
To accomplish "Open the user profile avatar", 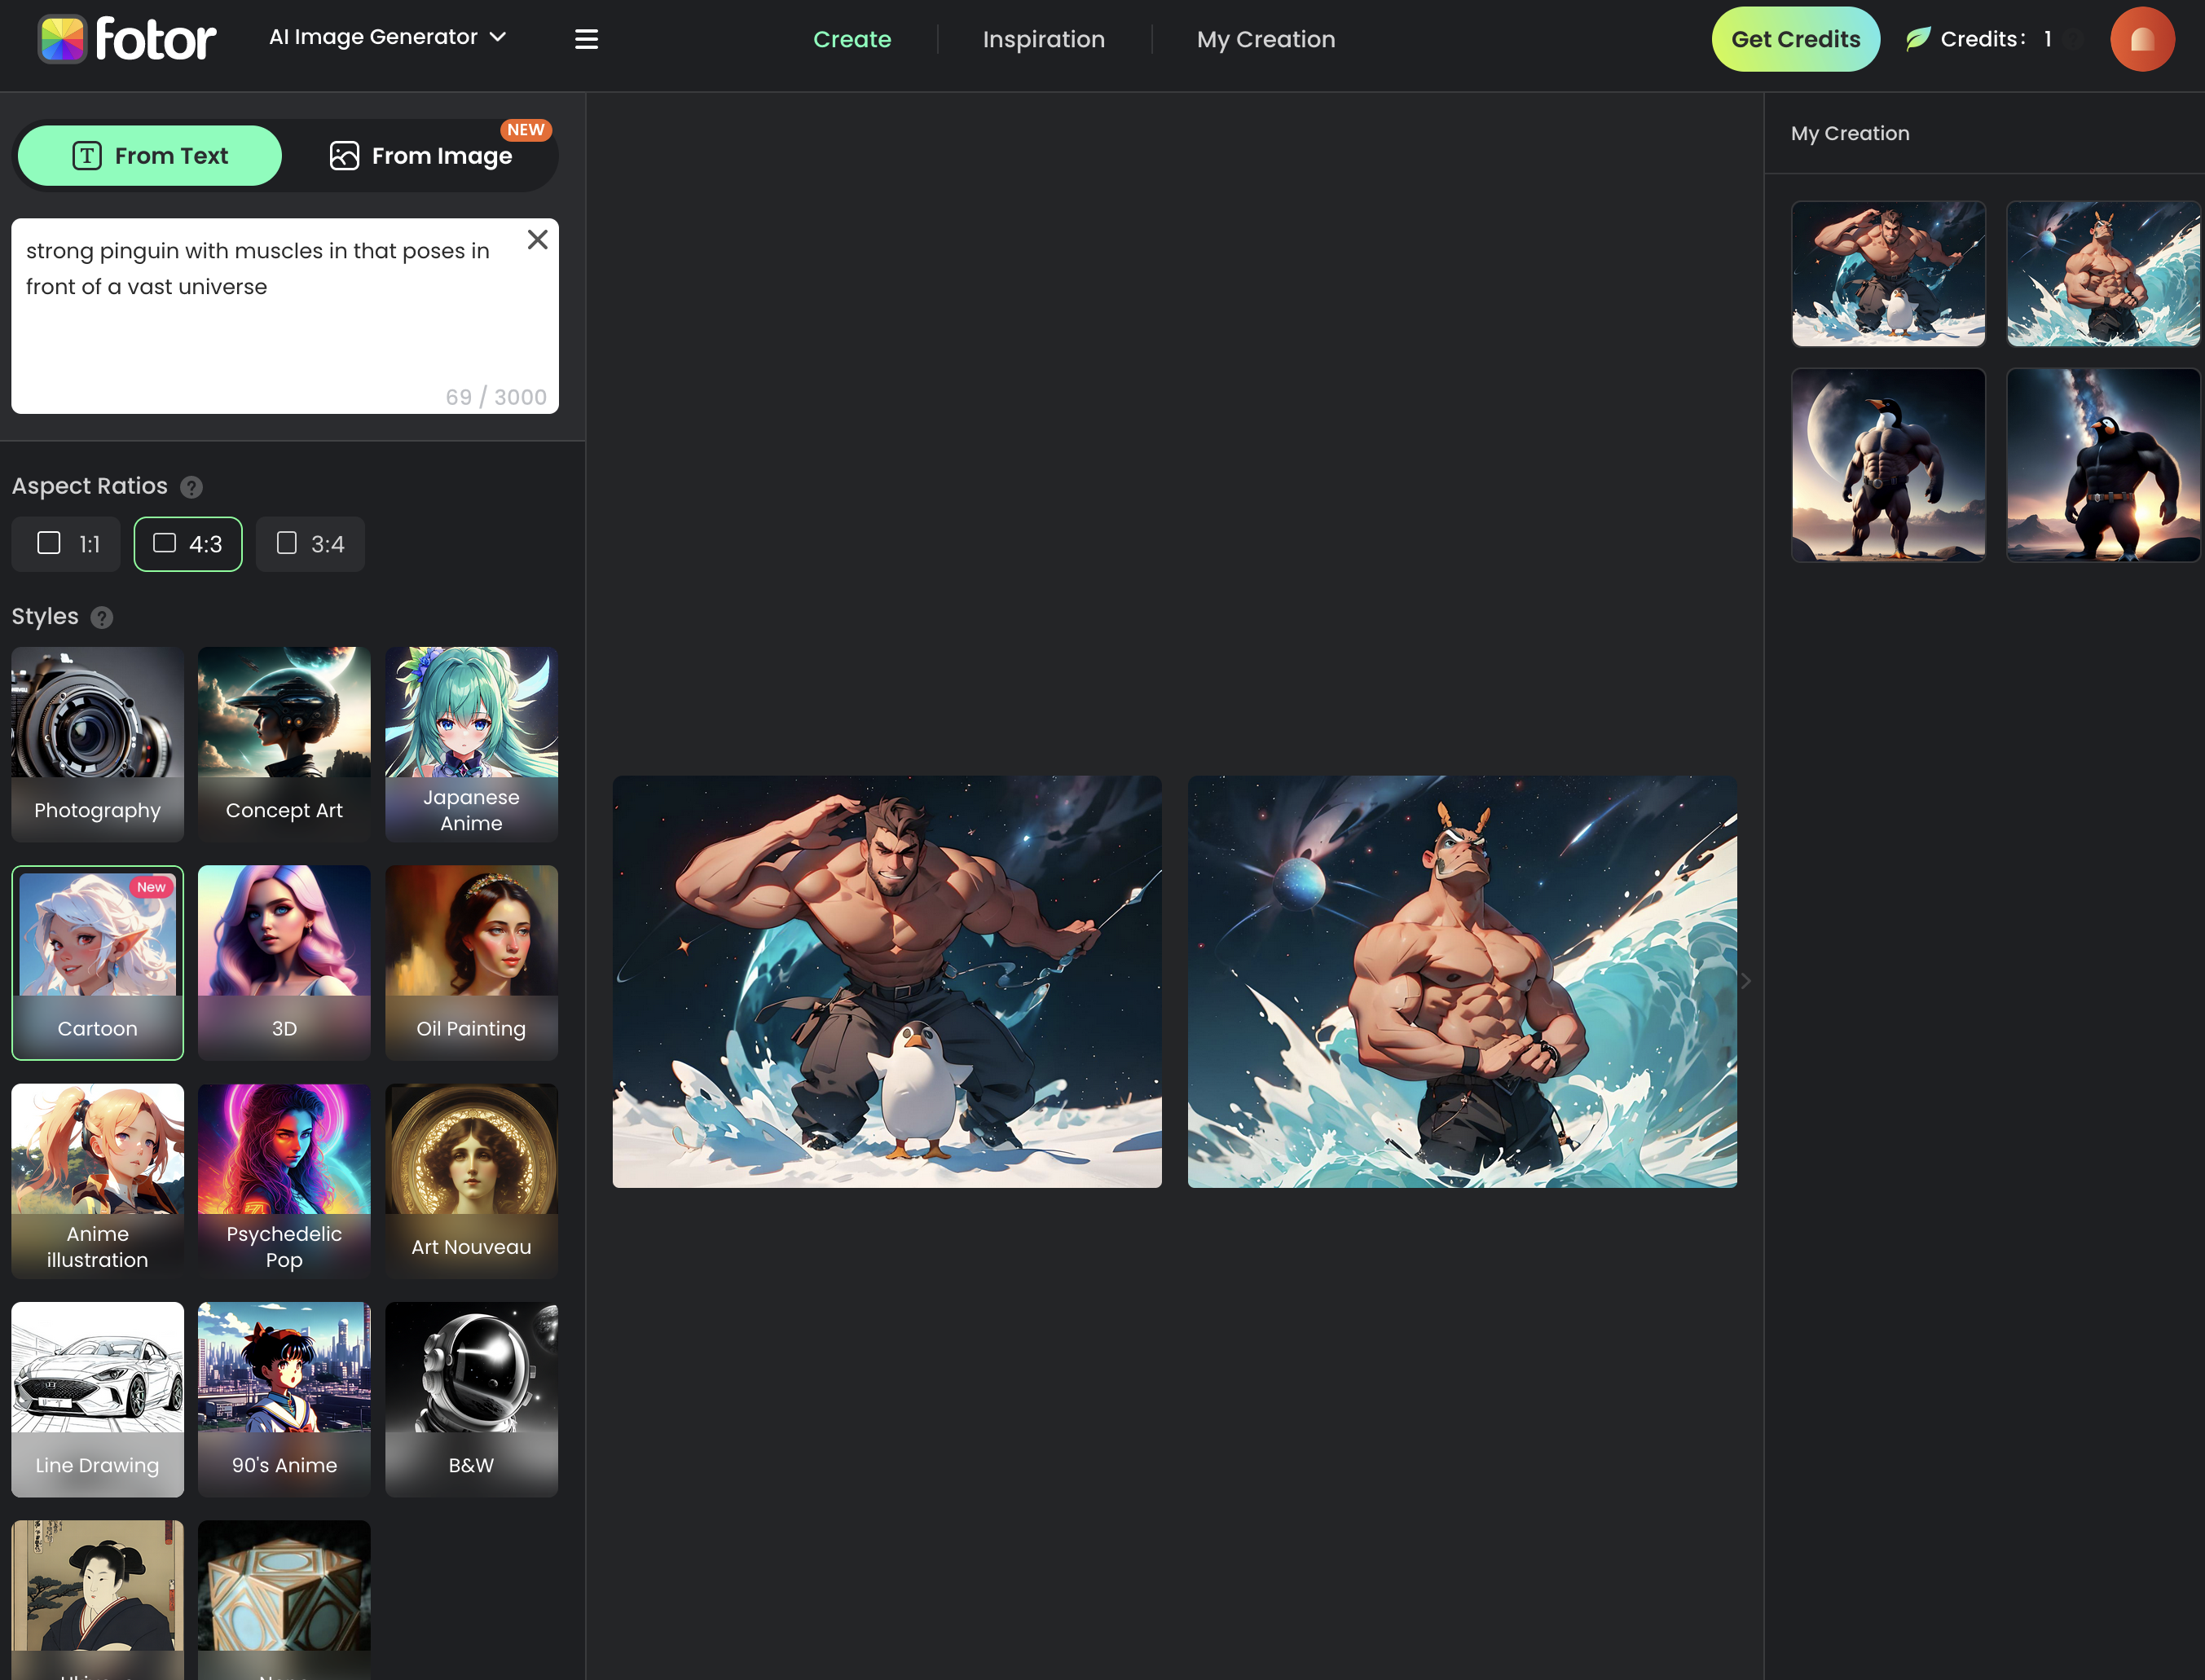I will [x=2141, y=39].
